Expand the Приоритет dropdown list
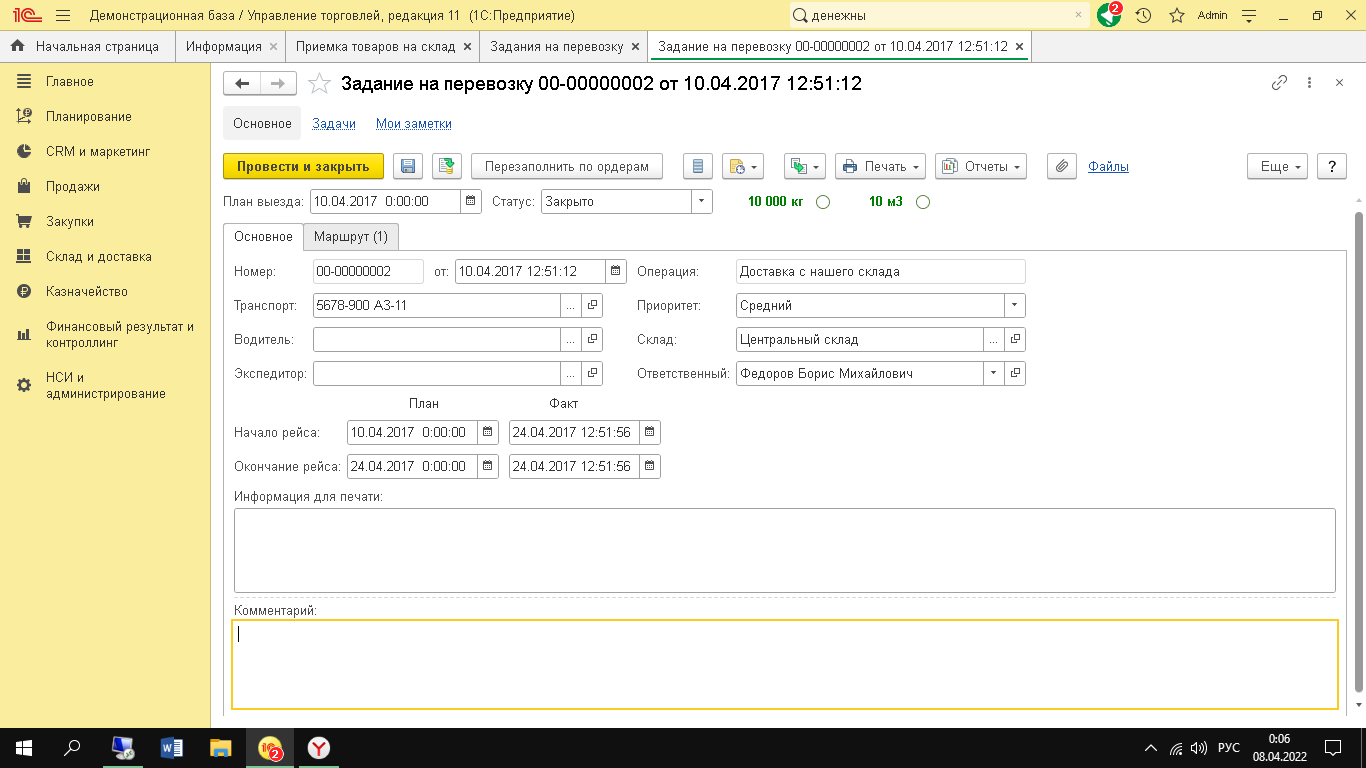This screenshot has width=1366, height=768. 1014,305
